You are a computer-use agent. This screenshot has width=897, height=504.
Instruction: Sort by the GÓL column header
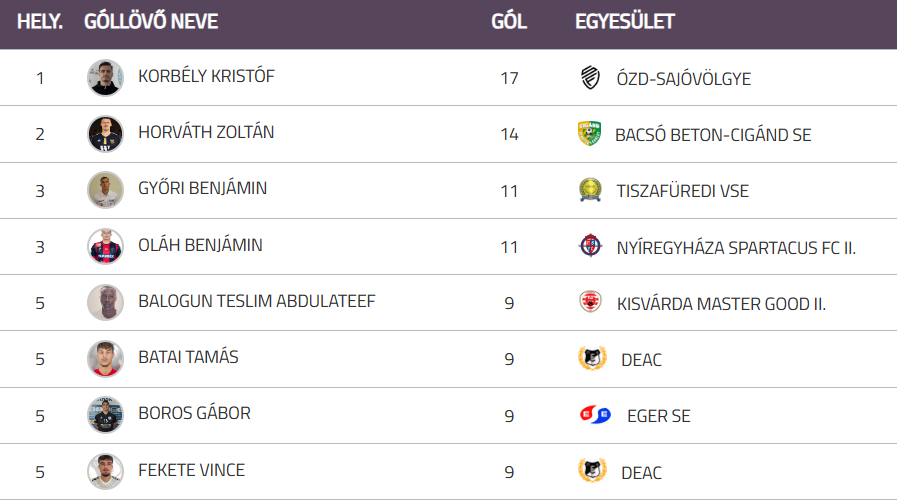[x=509, y=22]
